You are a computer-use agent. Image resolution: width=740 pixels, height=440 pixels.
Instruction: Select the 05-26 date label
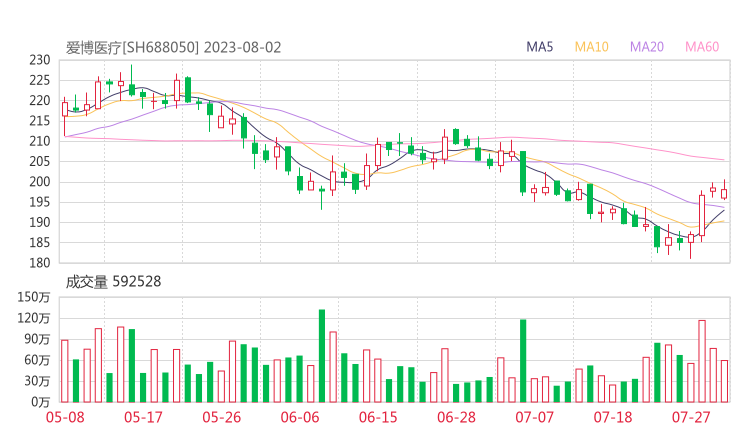[x=222, y=417]
